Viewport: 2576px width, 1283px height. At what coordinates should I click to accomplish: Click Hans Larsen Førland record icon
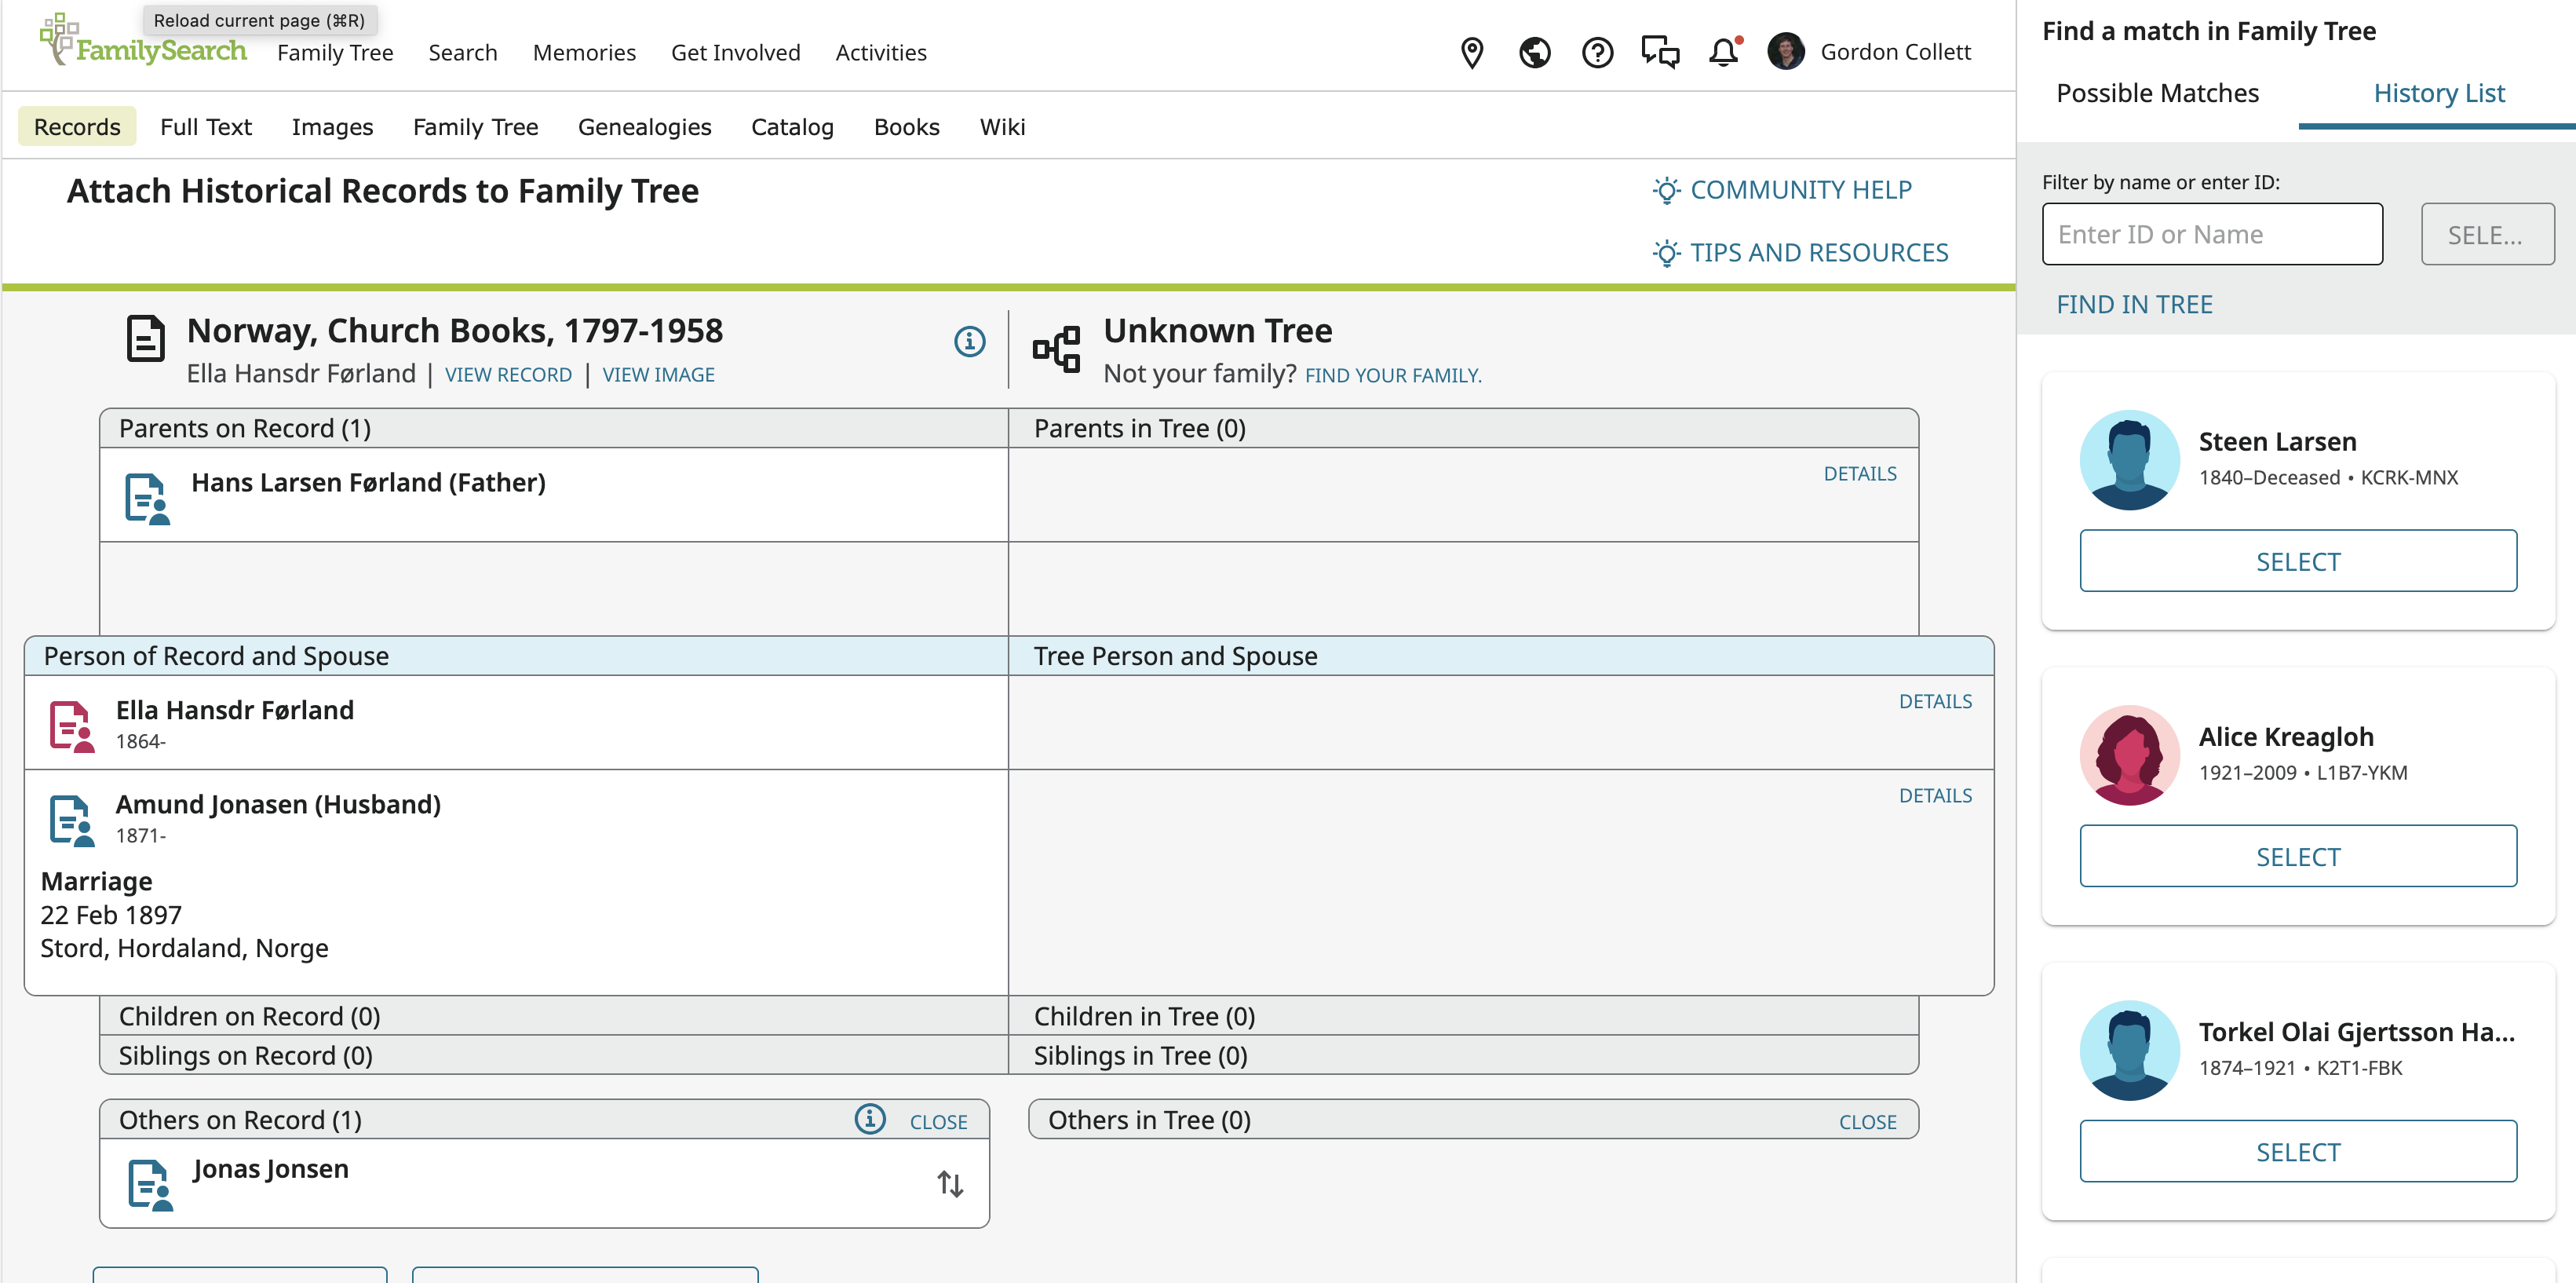[x=146, y=498]
